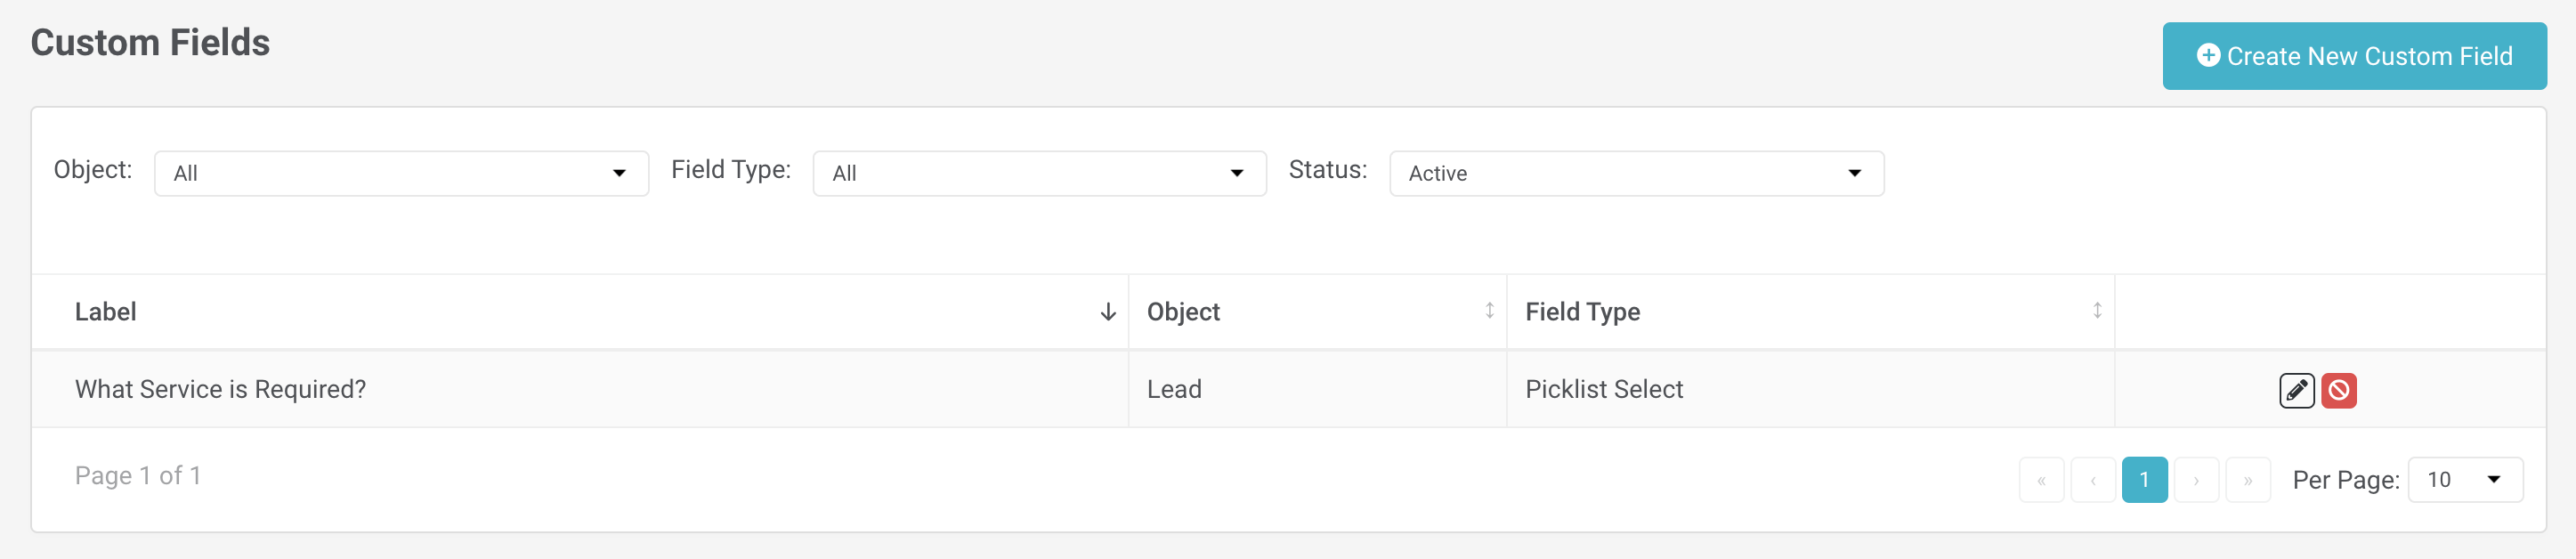Screen dimensions: 2576x559
Task: Click the Object column sort icon
Action: [1489, 311]
